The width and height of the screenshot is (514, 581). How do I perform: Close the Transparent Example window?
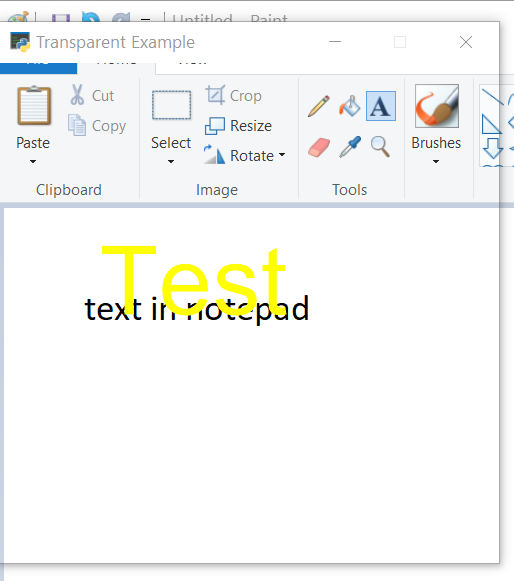466,42
